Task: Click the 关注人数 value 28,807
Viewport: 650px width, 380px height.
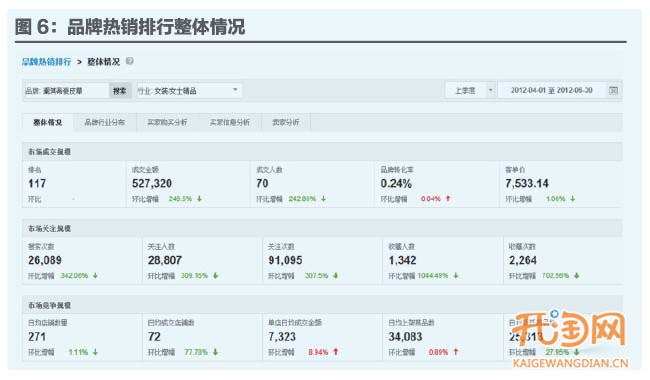Action: (165, 260)
